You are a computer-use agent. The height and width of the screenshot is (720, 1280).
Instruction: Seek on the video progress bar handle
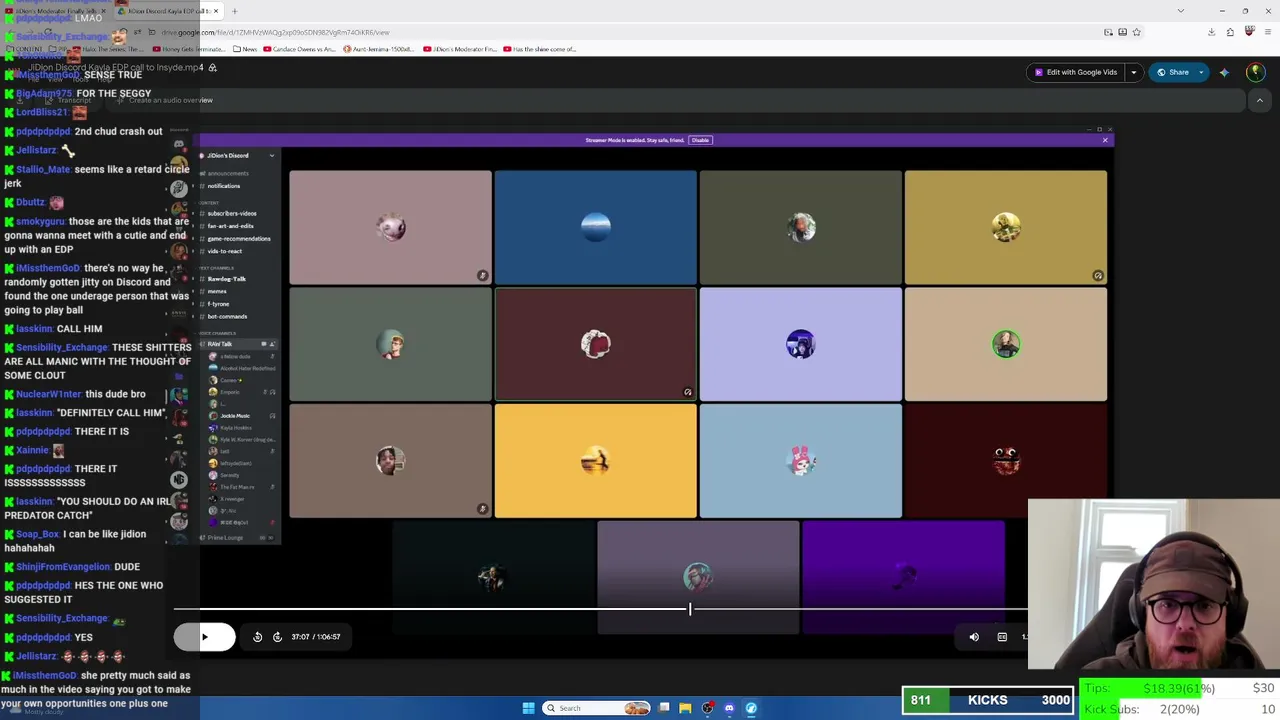click(x=690, y=608)
